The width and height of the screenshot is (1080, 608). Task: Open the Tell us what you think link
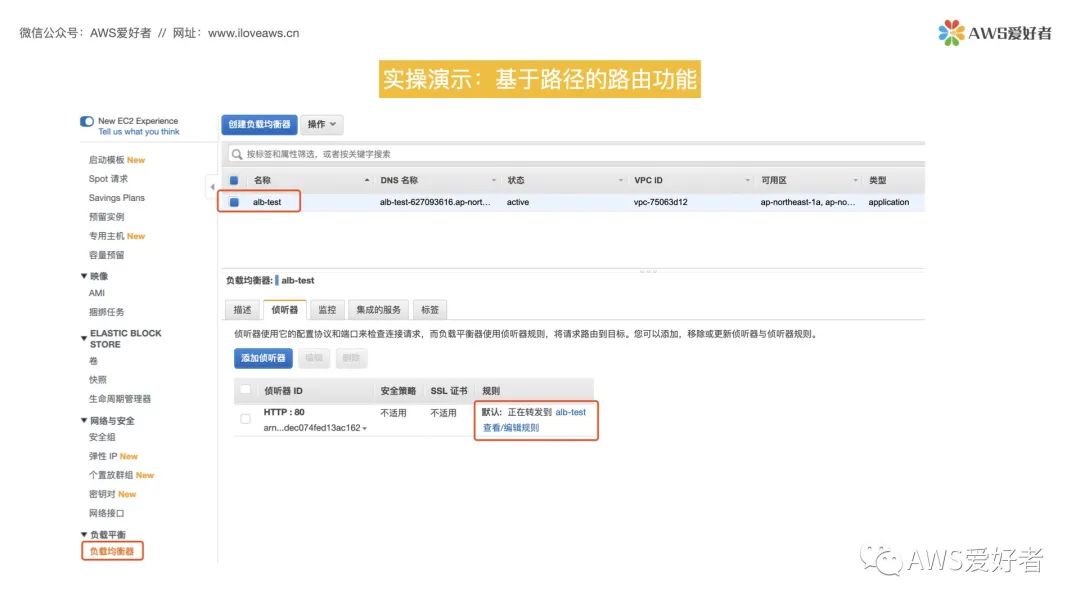click(138, 132)
